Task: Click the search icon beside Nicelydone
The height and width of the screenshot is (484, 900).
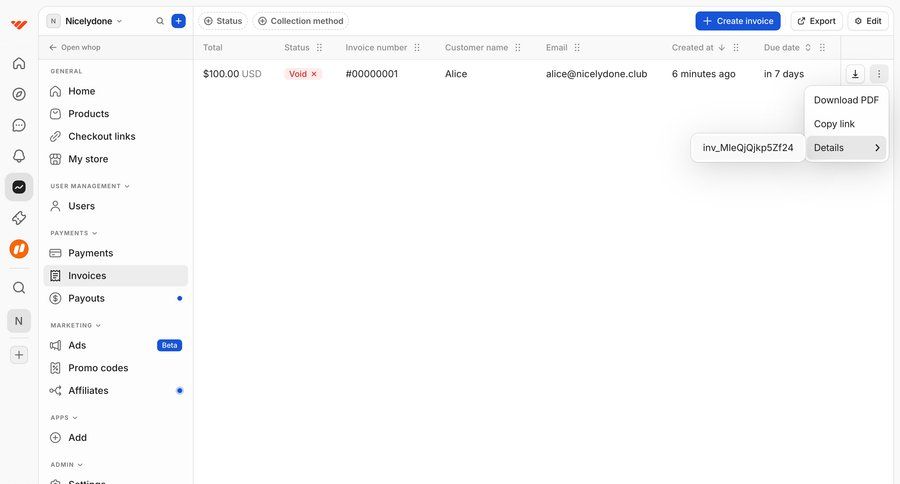Action: pyautogui.click(x=160, y=21)
